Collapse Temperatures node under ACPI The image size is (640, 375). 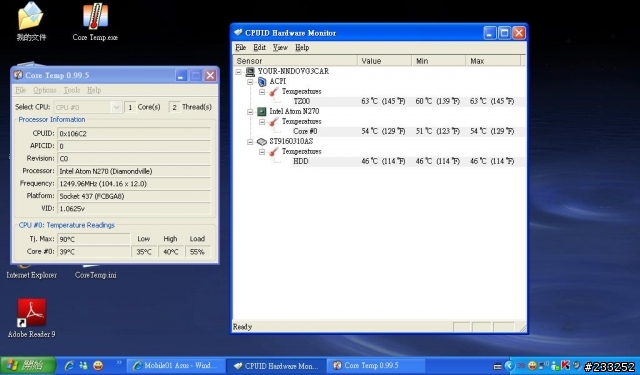262,92
